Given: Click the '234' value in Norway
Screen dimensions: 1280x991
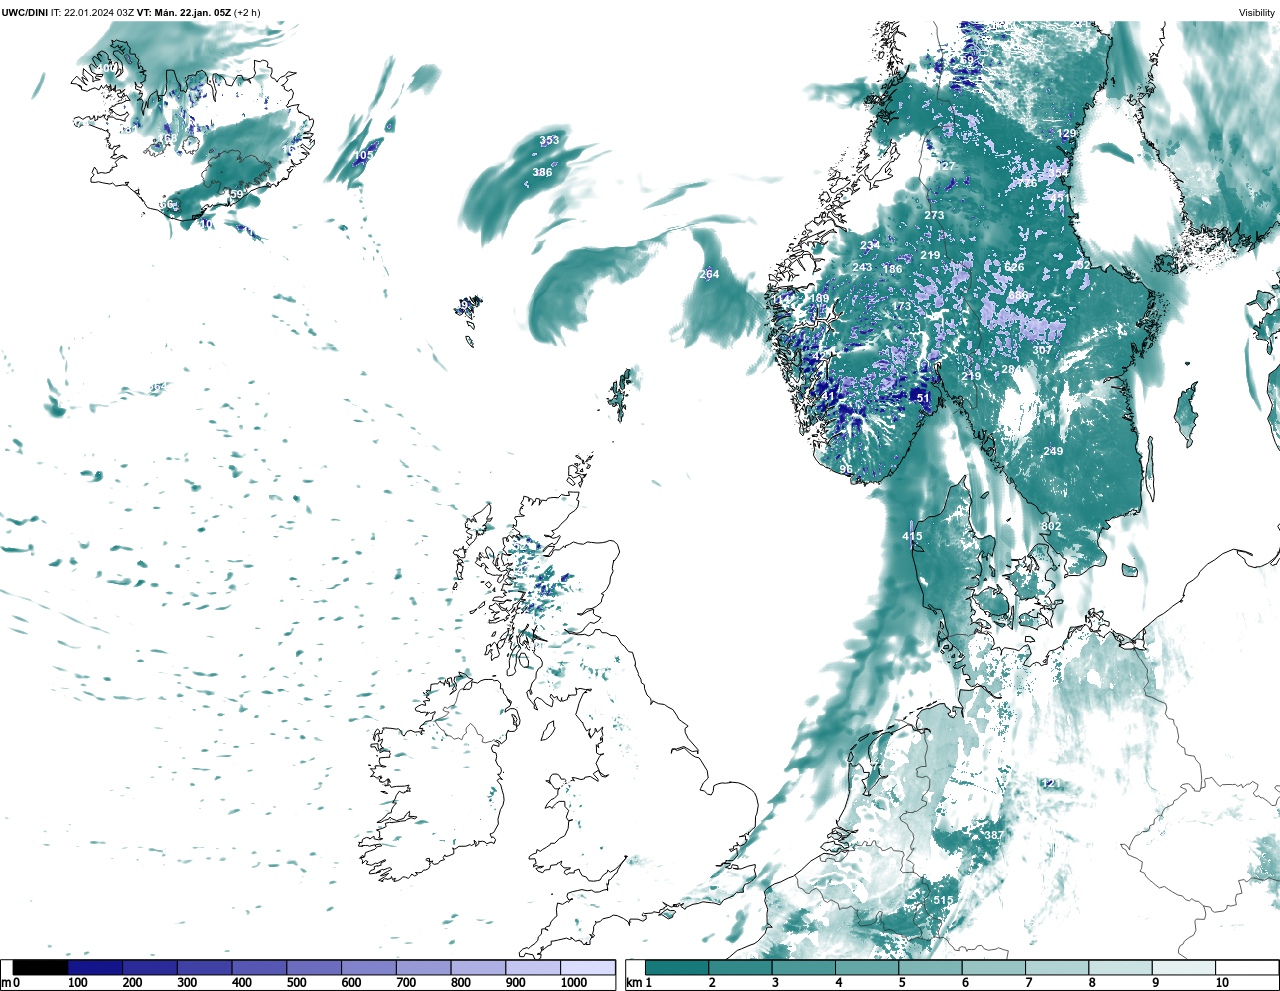Looking at the screenshot, I should (x=870, y=246).
